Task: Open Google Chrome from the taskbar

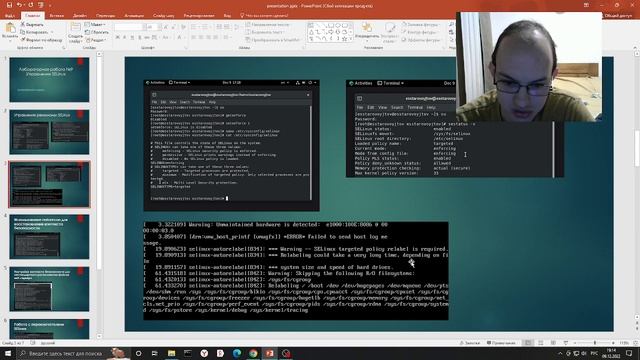Action: [253, 353]
